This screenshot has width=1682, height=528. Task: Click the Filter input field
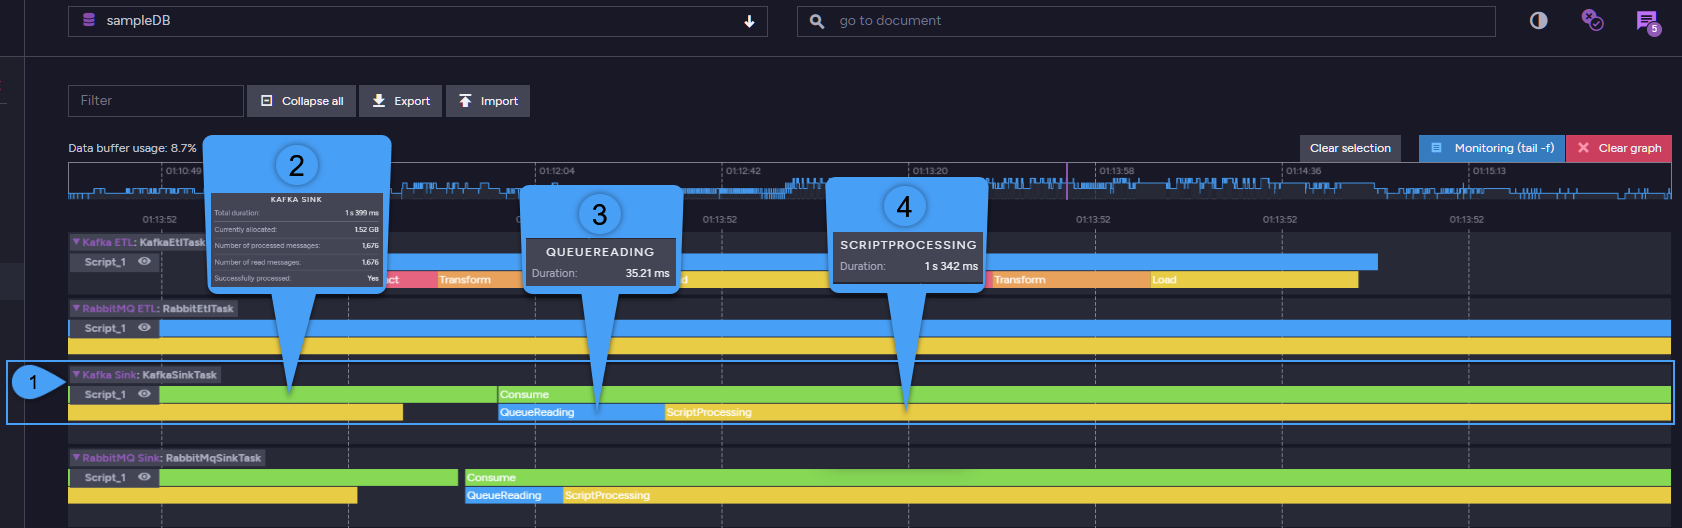(x=156, y=101)
